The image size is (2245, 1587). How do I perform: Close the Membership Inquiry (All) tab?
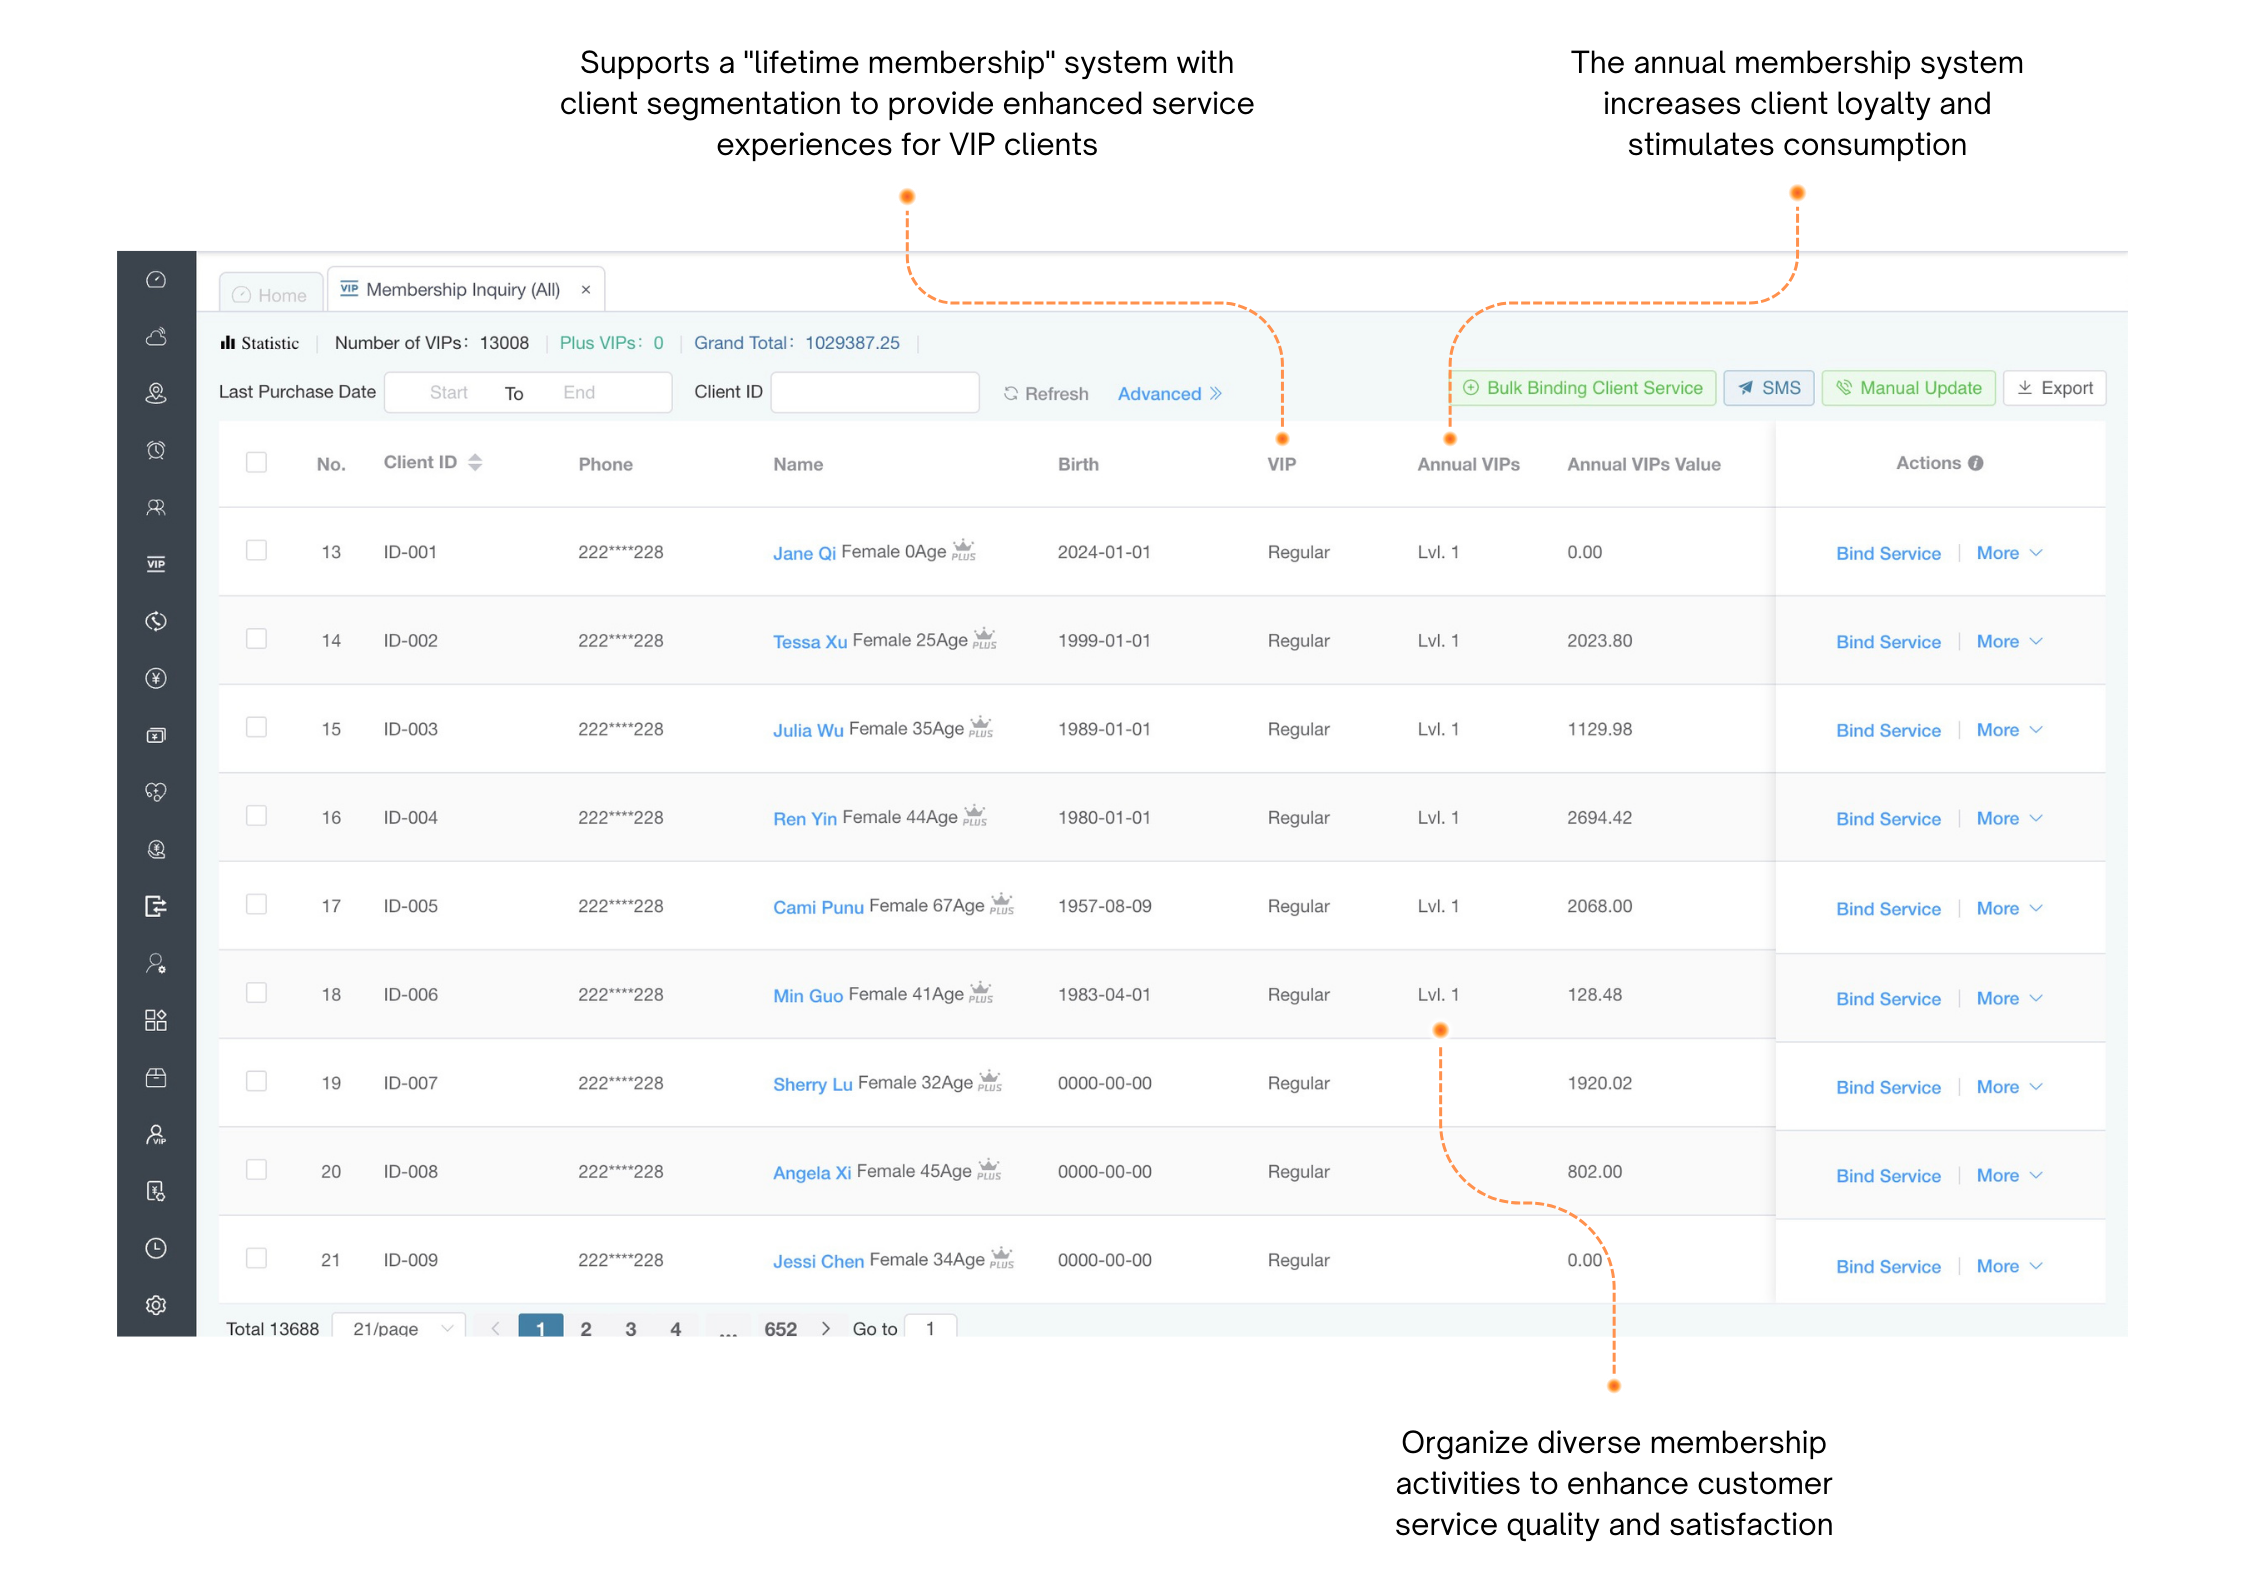(586, 290)
